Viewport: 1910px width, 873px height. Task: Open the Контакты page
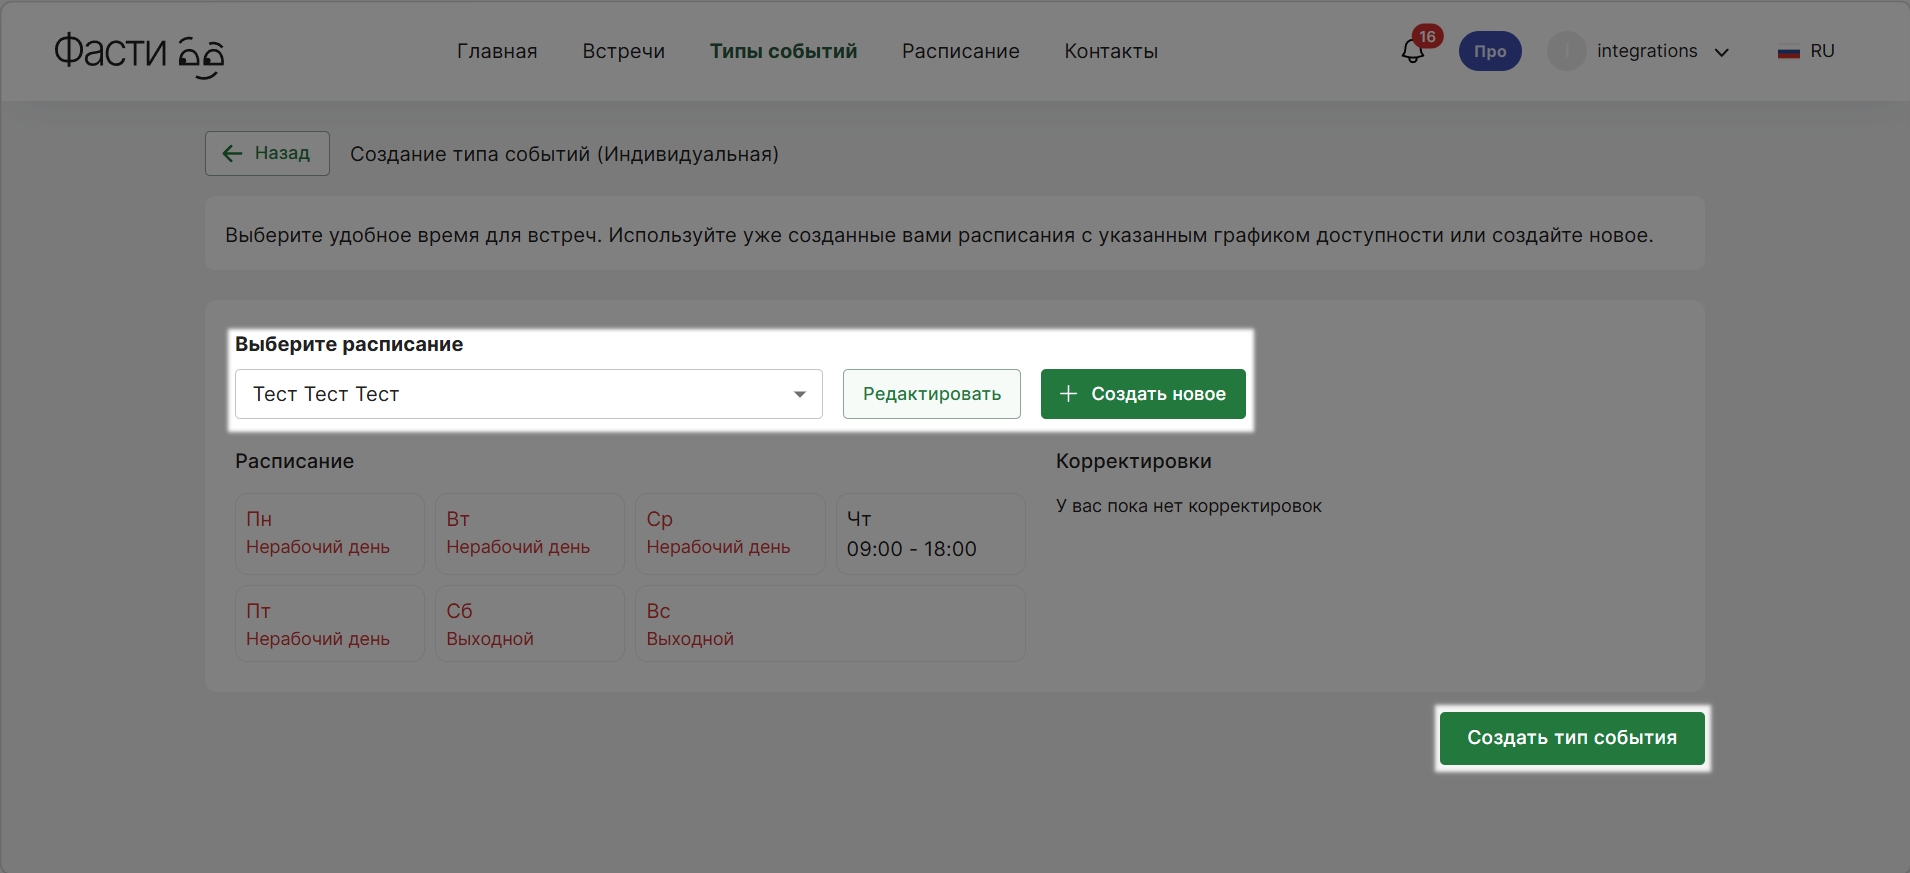click(x=1110, y=52)
